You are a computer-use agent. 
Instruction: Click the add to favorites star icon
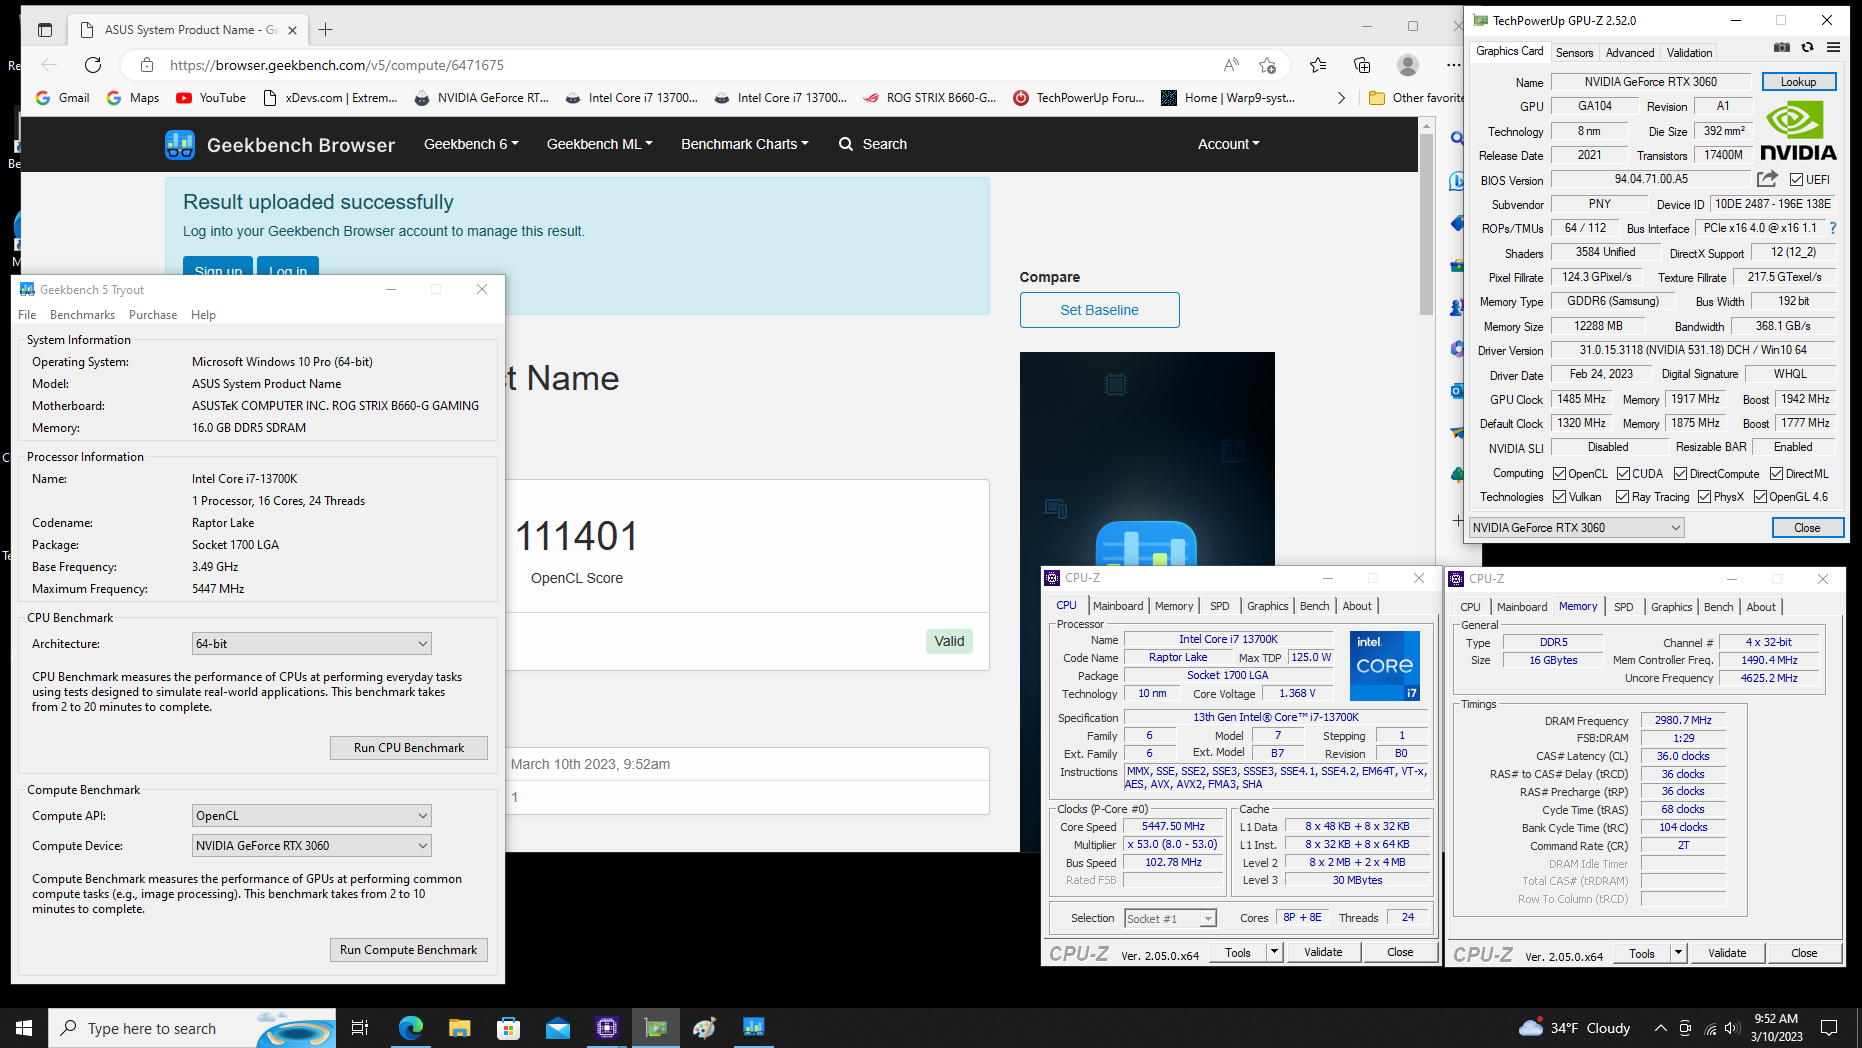click(1268, 65)
